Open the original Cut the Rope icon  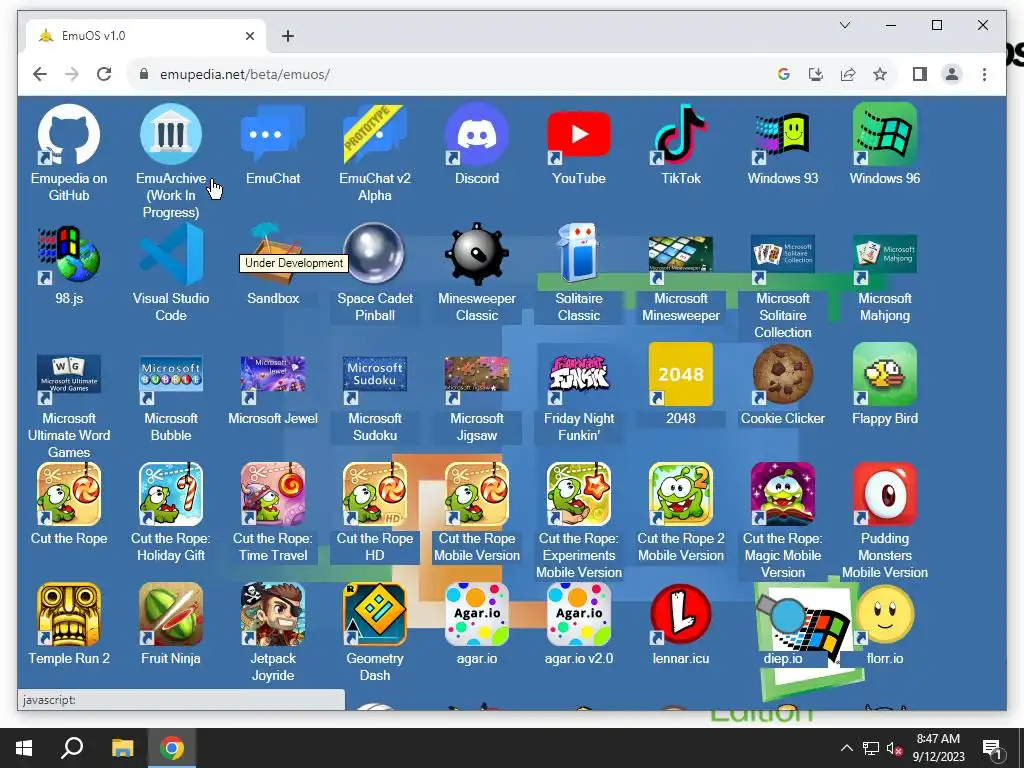69,494
